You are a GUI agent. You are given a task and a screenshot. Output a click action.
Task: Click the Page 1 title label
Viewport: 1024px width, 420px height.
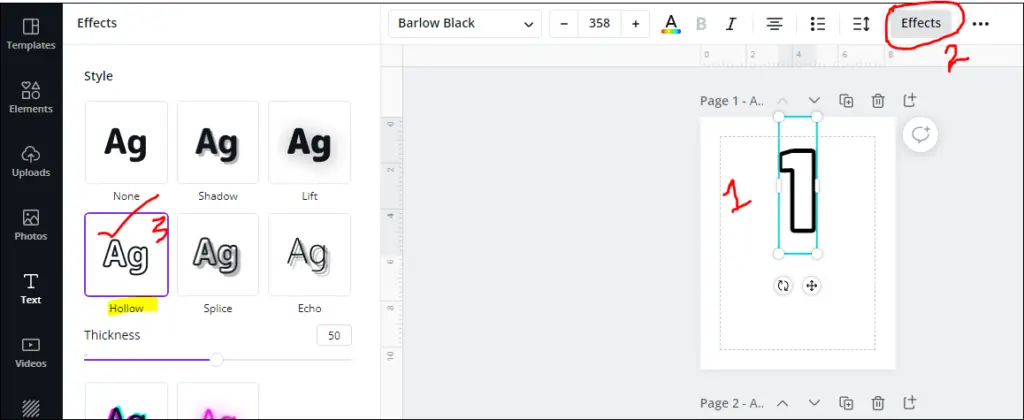731,101
